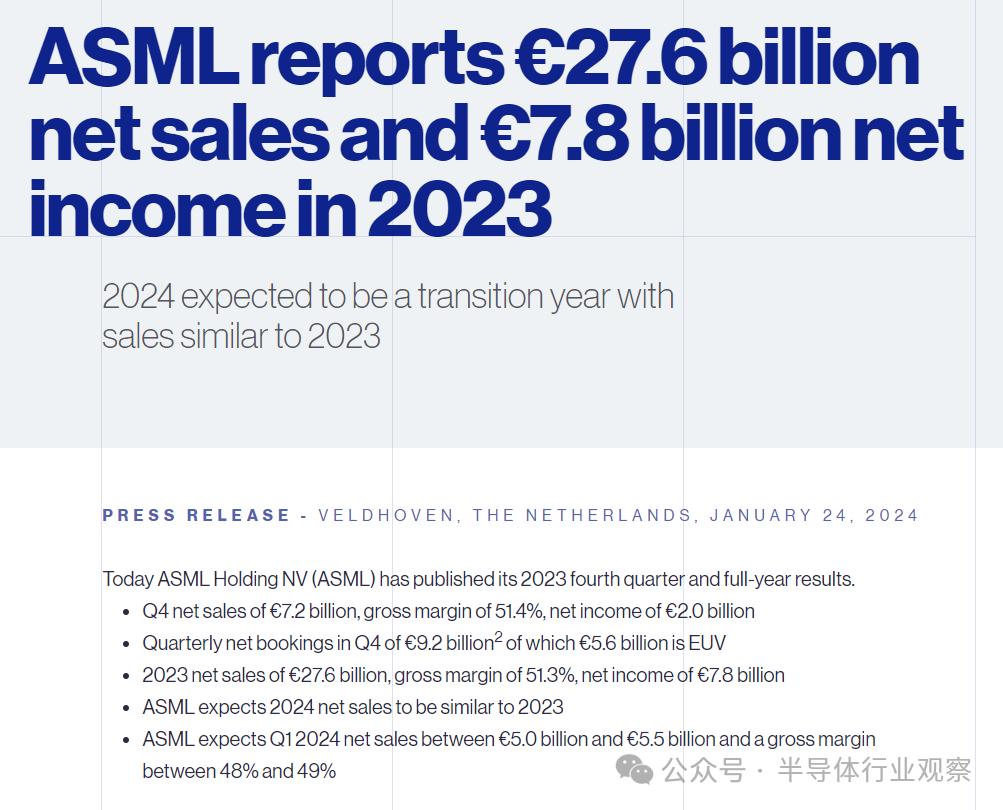Click the ASML reports headline title
Image resolution: width=1003 pixels, height=810 pixels.
[x=496, y=132]
